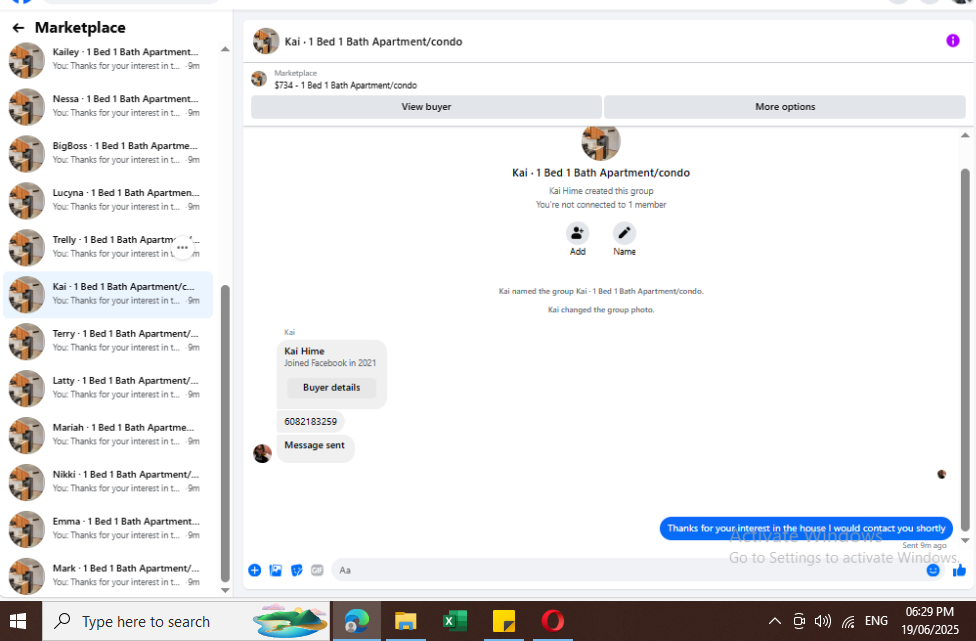Click the More options button
The image size is (976, 641).
click(785, 107)
